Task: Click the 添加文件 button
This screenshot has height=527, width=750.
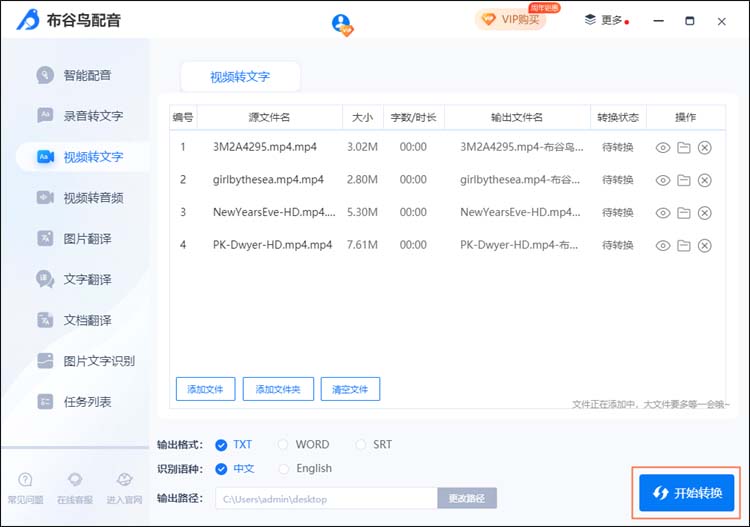Action: [206, 389]
